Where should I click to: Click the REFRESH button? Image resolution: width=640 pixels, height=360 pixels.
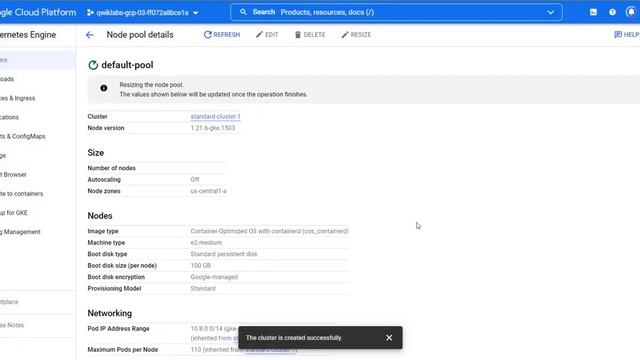click(222, 35)
